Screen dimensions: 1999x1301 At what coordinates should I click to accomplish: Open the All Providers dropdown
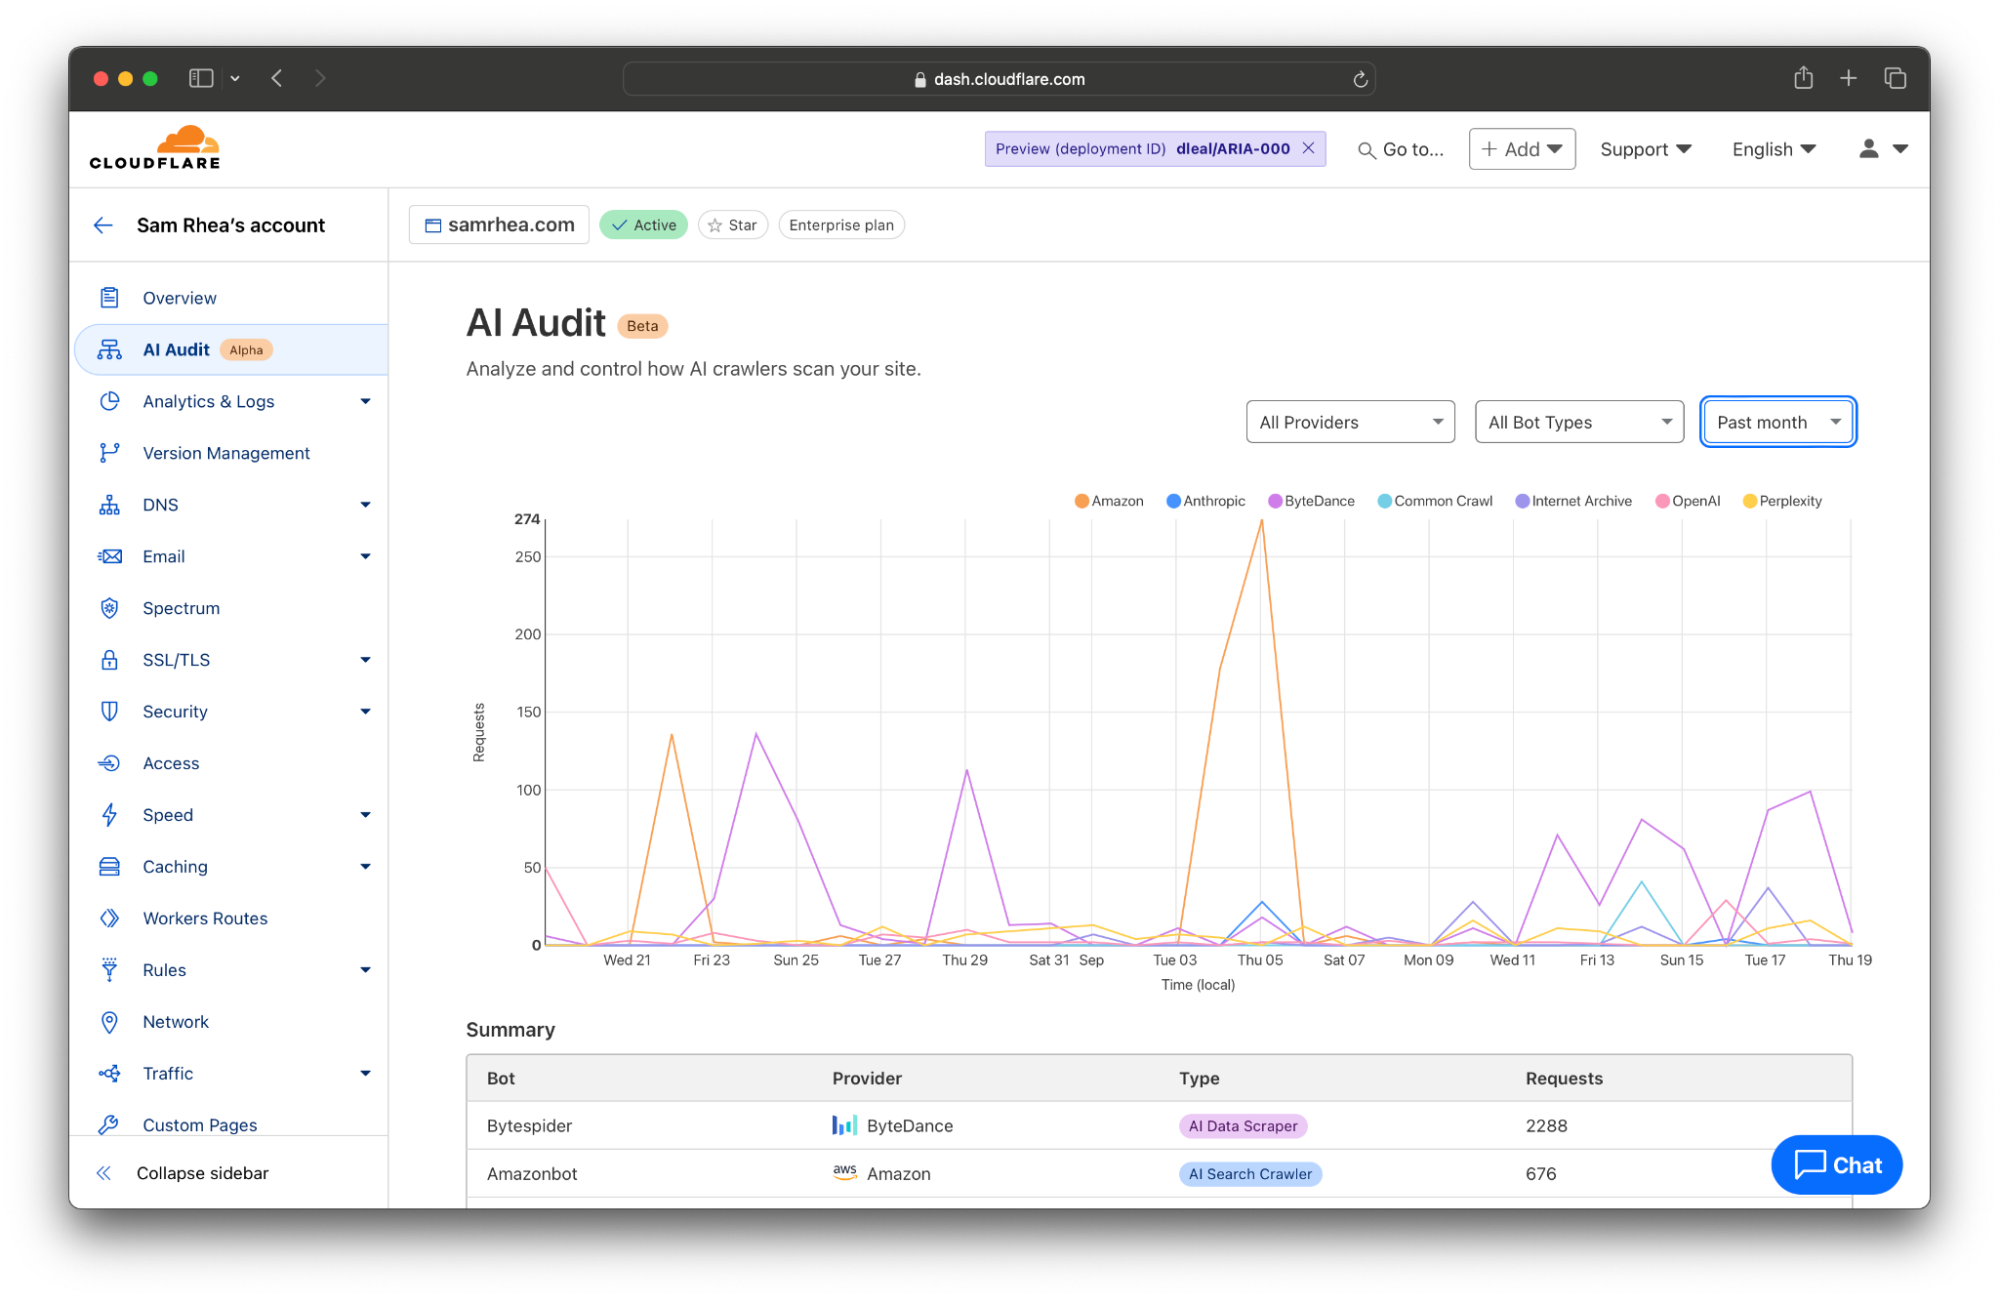point(1348,422)
